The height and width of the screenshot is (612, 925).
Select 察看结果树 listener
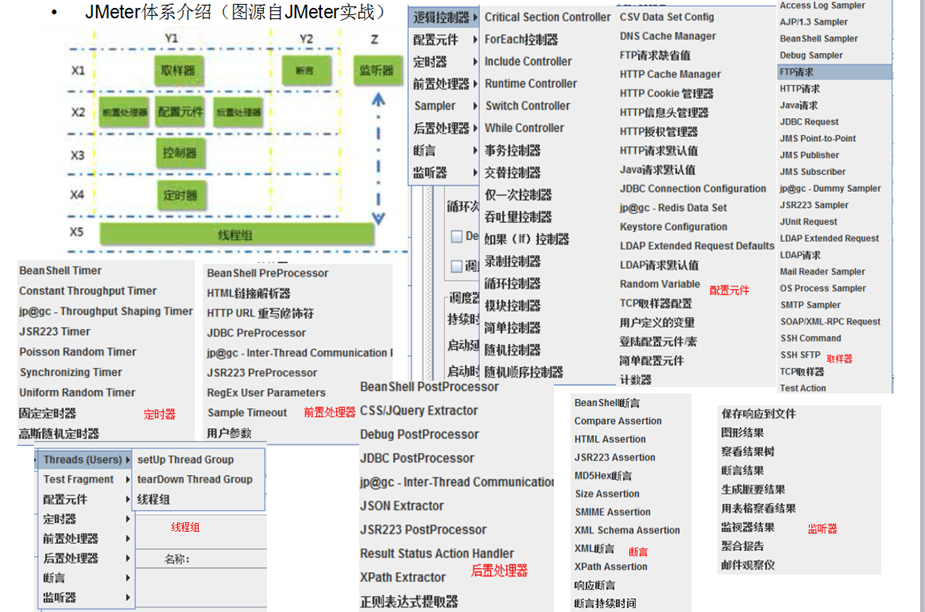click(x=747, y=451)
